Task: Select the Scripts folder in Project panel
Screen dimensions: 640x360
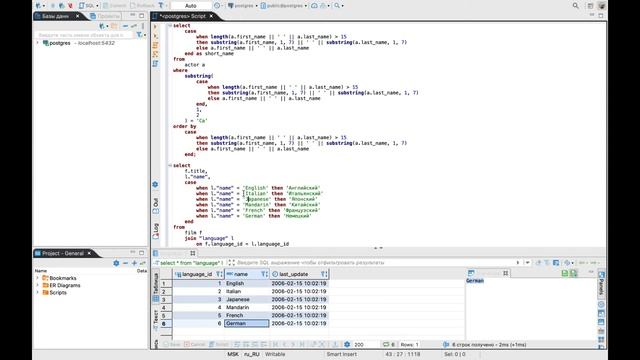Action: click(54, 293)
